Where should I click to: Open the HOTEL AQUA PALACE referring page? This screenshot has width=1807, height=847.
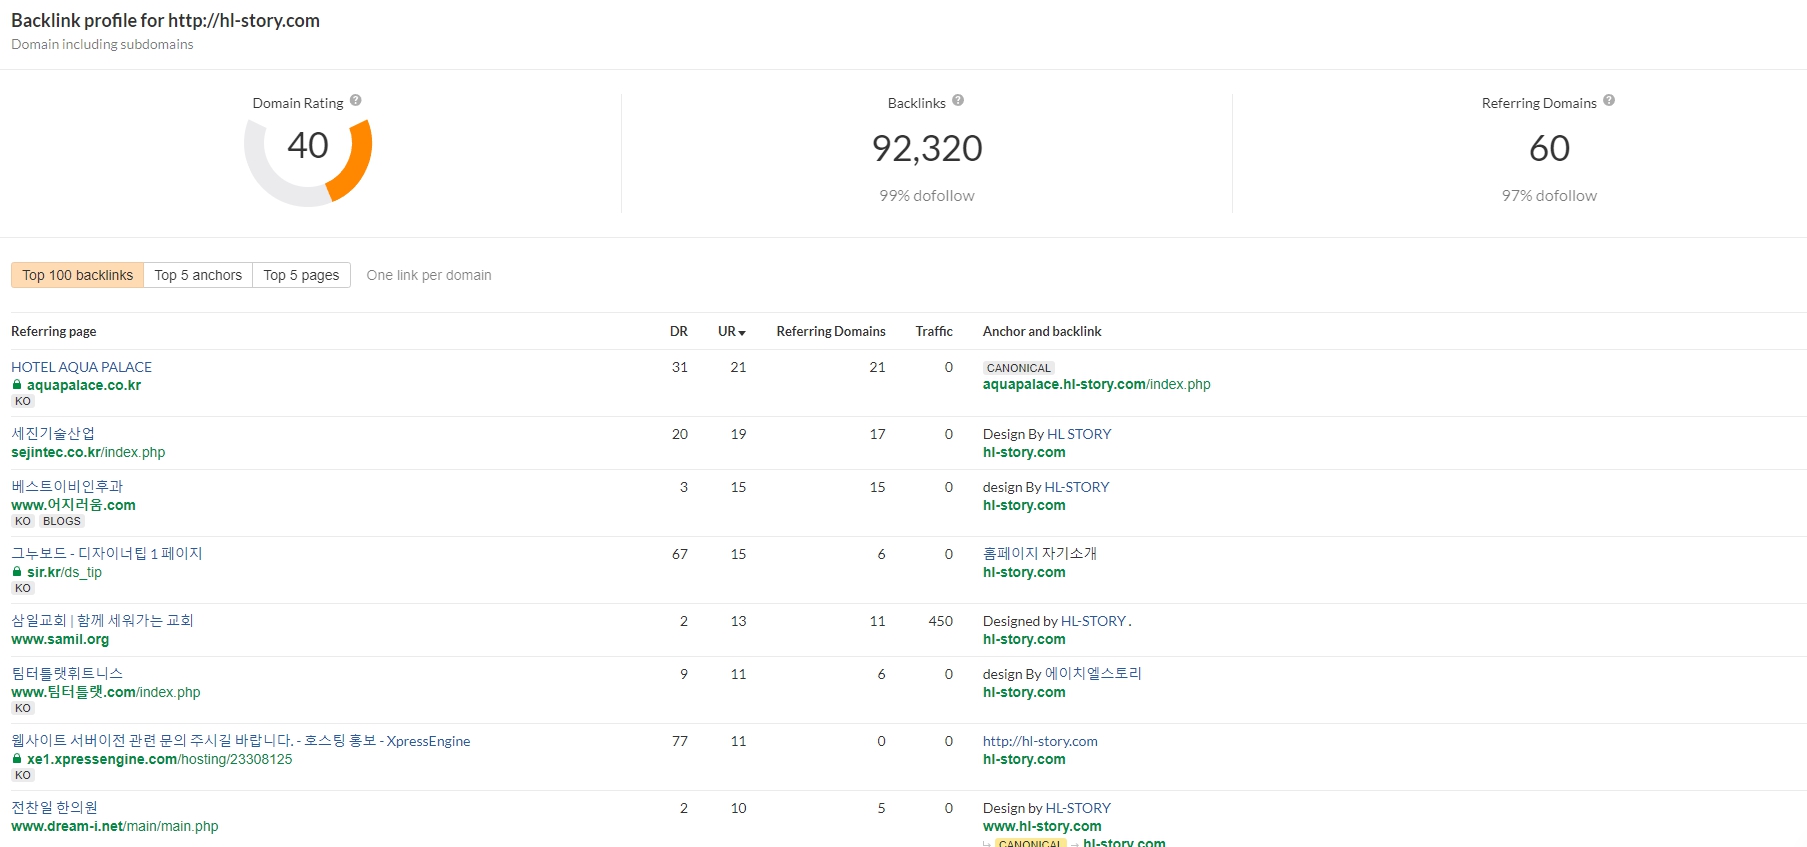[82, 367]
